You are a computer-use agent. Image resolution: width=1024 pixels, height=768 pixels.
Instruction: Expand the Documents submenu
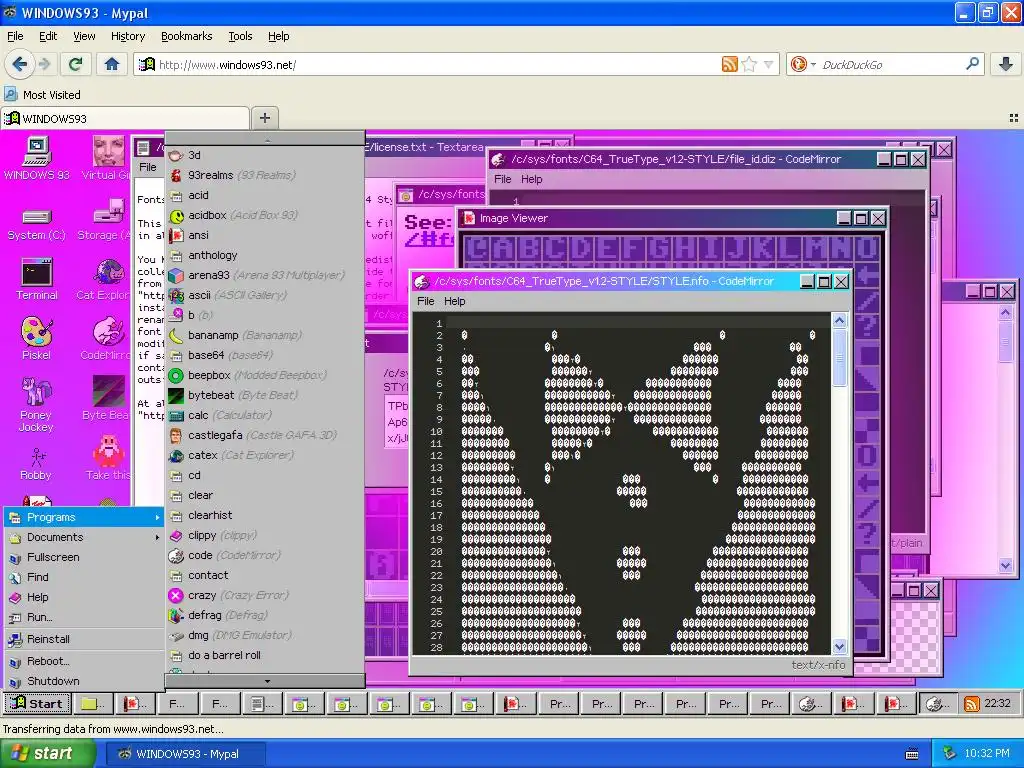click(x=84, y=537)
